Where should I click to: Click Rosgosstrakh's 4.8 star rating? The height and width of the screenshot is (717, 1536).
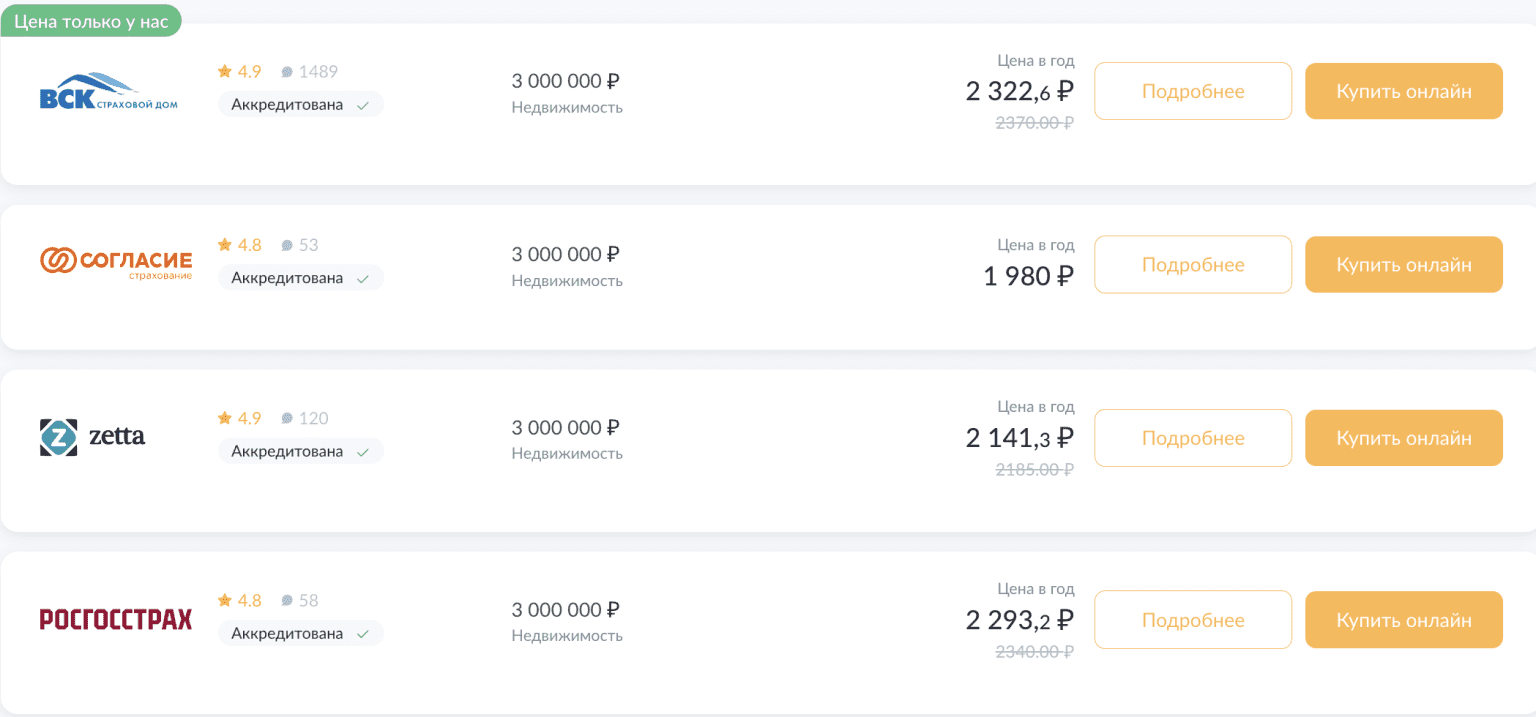point(239,600)
